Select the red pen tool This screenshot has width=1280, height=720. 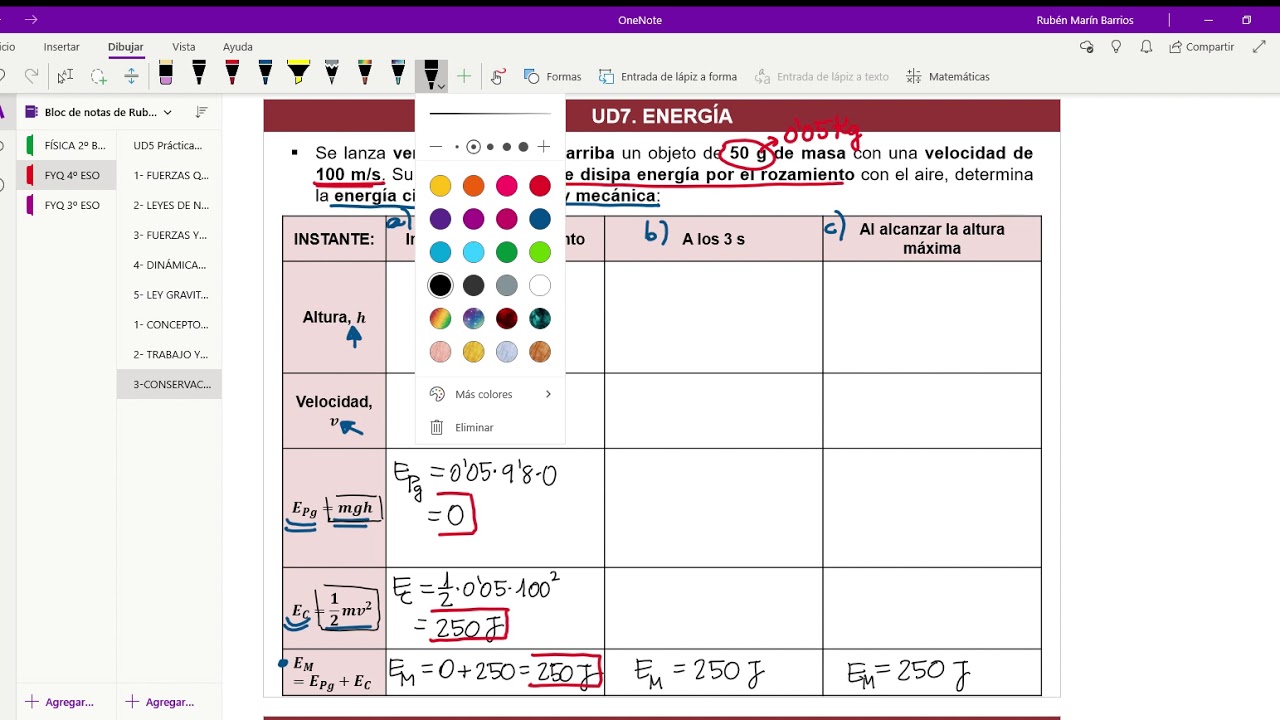[x=232, y=74]
